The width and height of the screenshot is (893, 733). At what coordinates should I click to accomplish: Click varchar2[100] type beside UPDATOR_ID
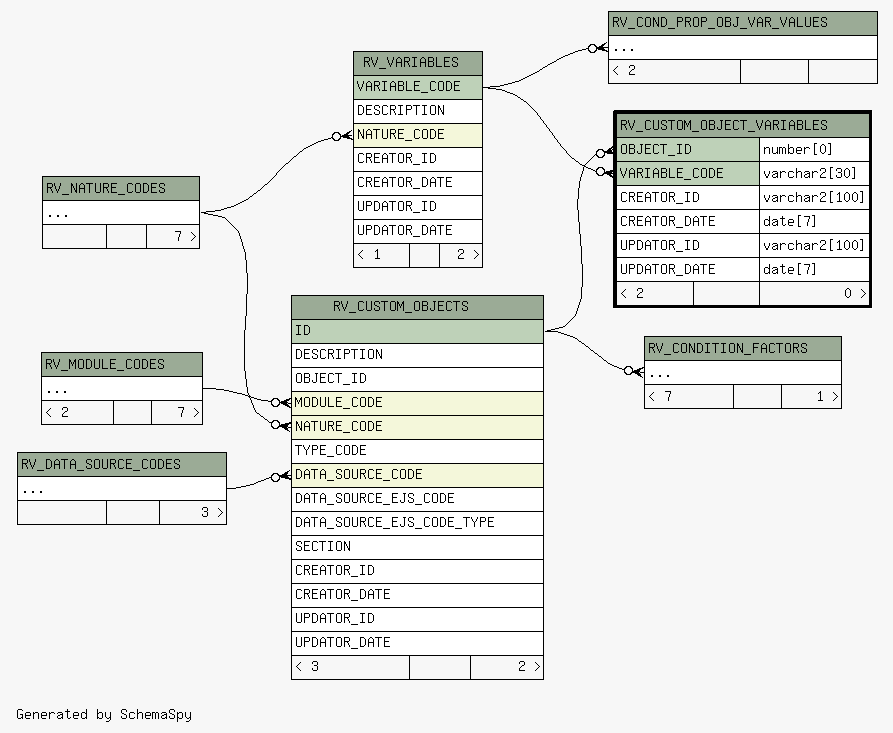click(814, 245)
